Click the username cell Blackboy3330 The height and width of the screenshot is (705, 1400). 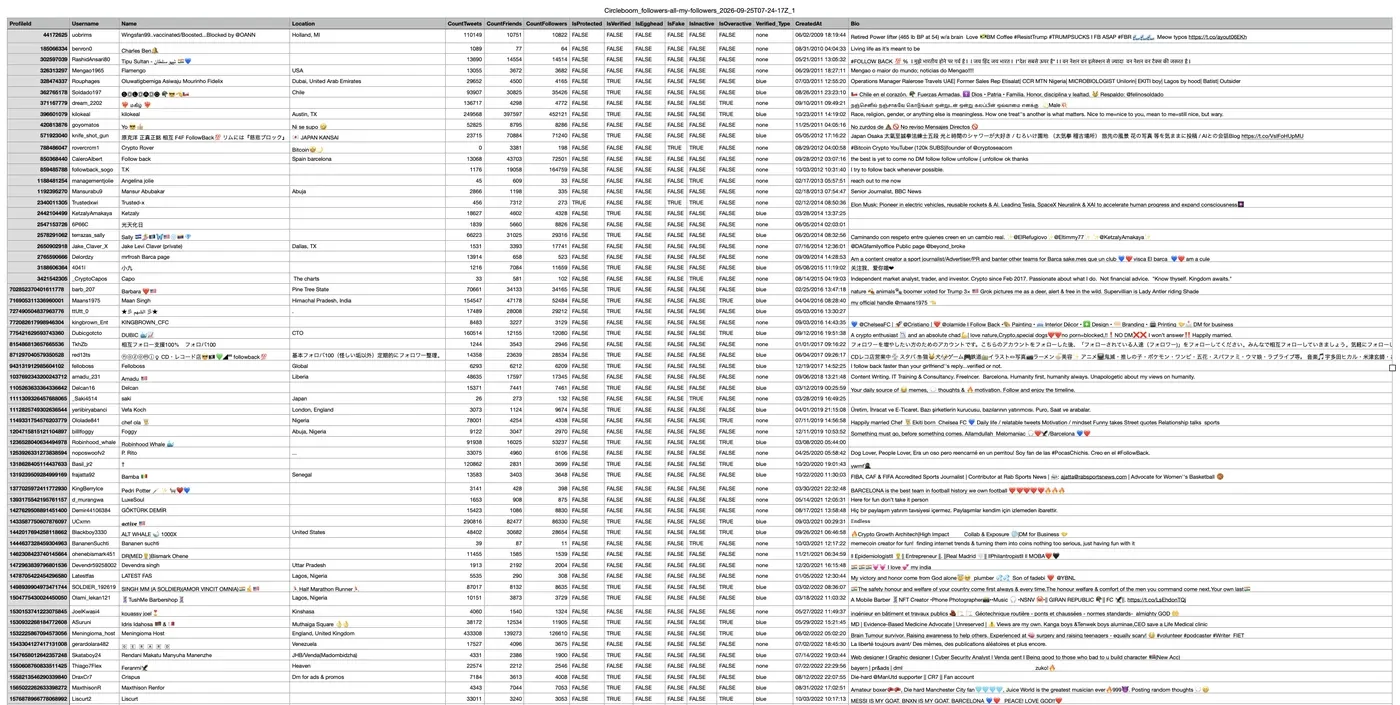tap(89, 533)
